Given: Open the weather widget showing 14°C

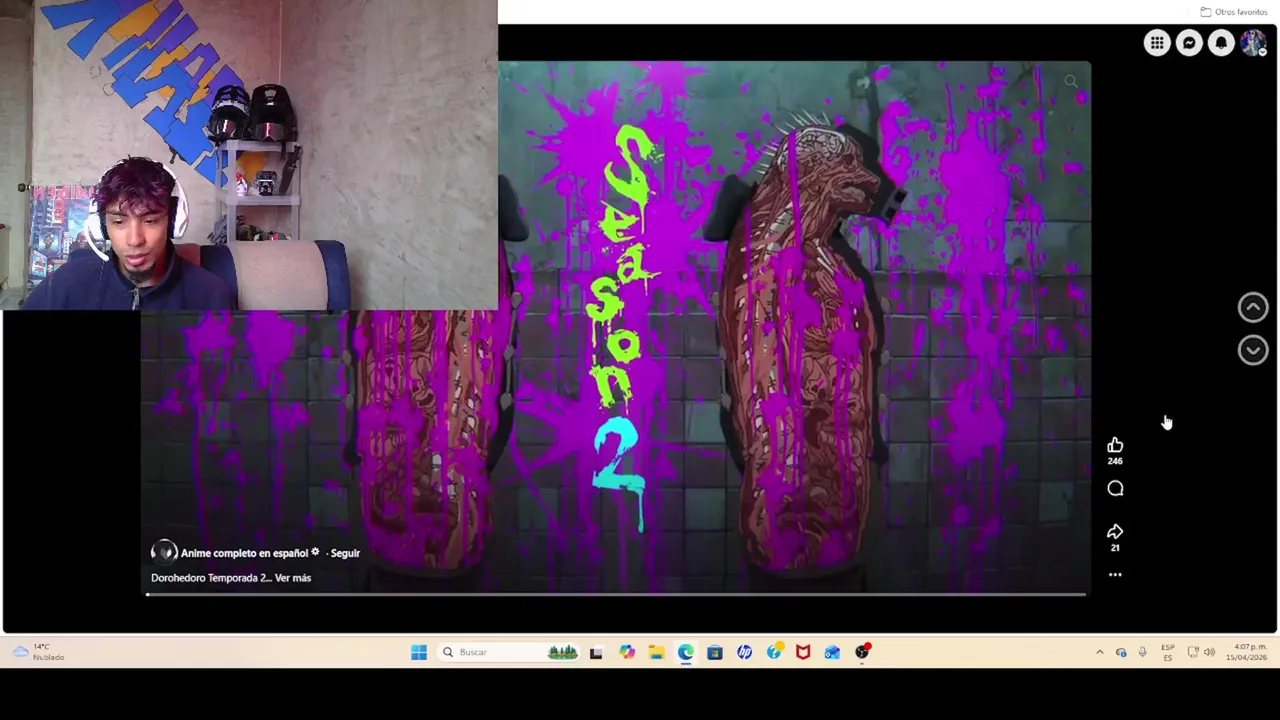Looking at the screenshot, I should [x=39, y=652].
